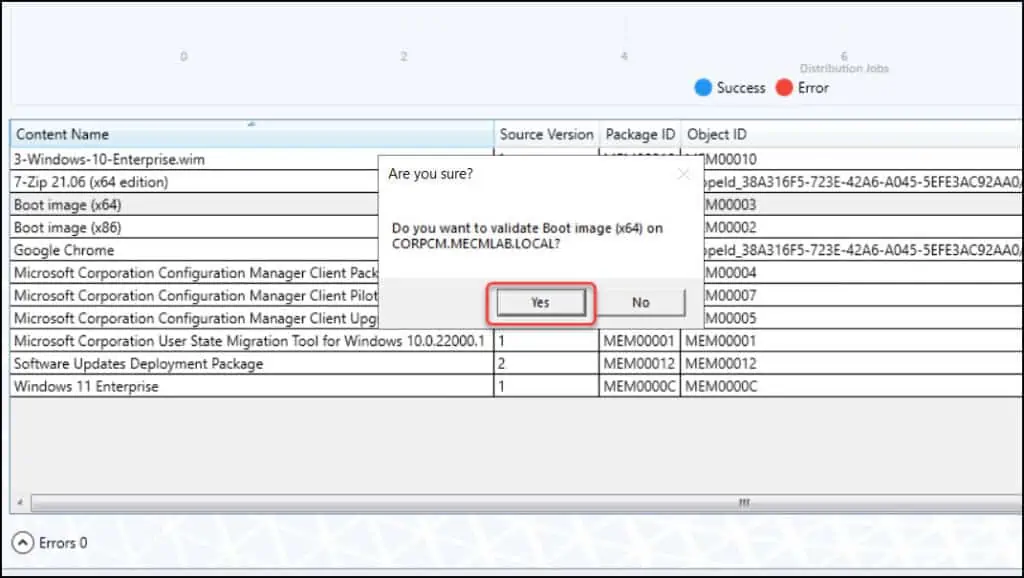1024x578 pixels.
Task: Expand the Errors 0 section
Action: click(22, 543)
